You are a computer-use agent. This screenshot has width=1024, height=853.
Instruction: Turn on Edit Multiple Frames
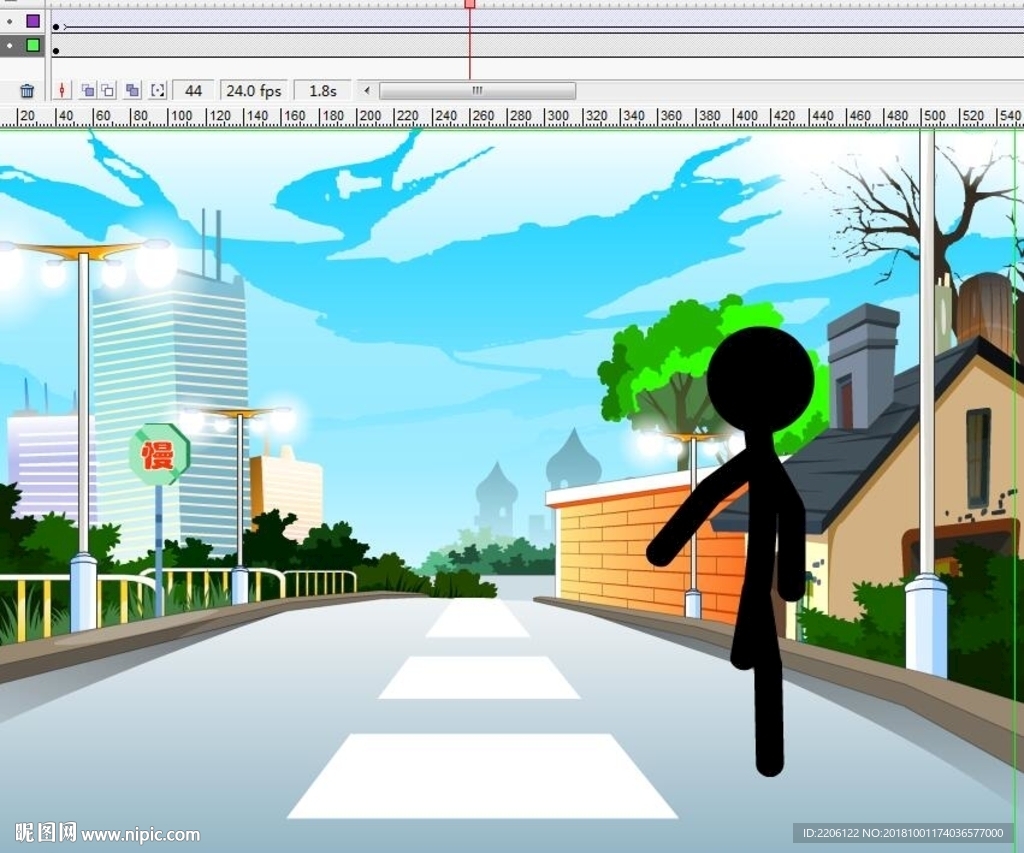click(x=132, y=91)
